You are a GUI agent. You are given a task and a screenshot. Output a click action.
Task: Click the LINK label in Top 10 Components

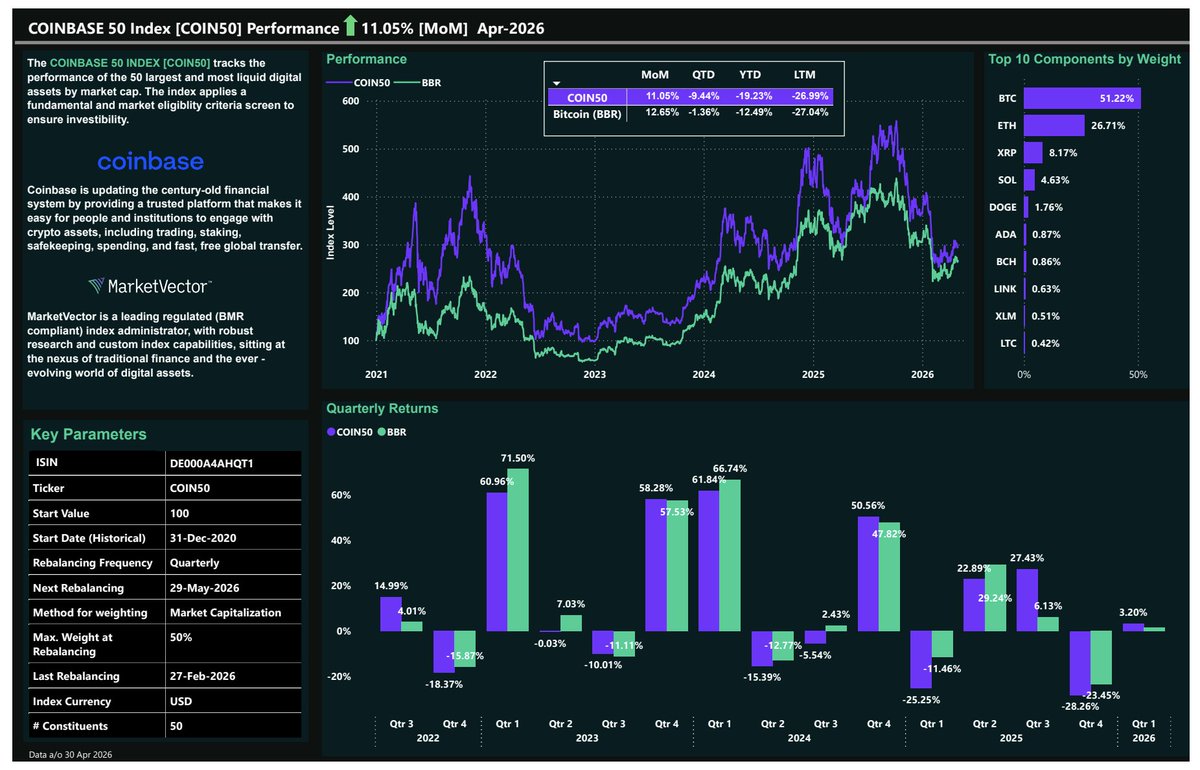[1004, 289]
